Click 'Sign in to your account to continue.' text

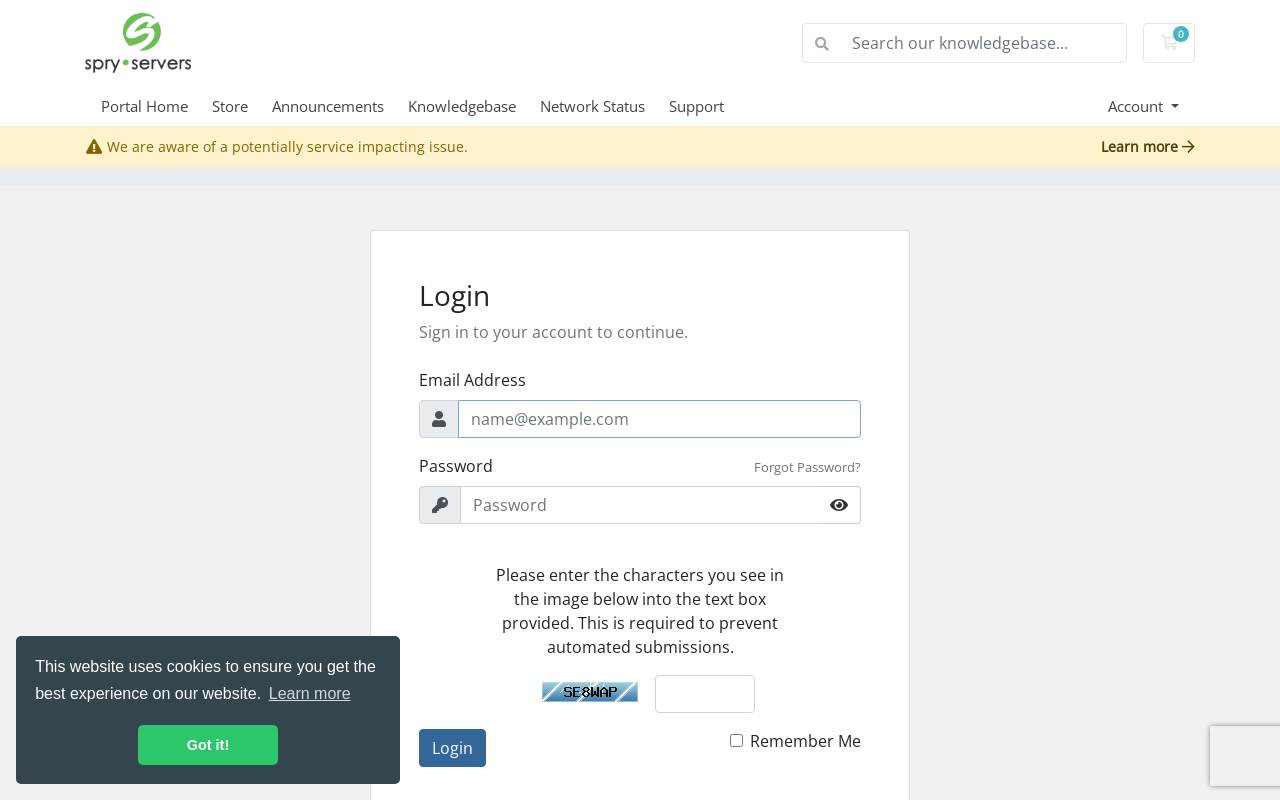[x=553, y=332]
